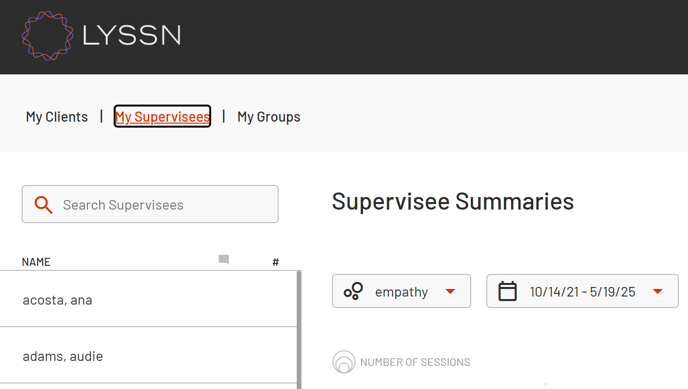
Task: Expand date range red arrow
Action: point(657,292)
